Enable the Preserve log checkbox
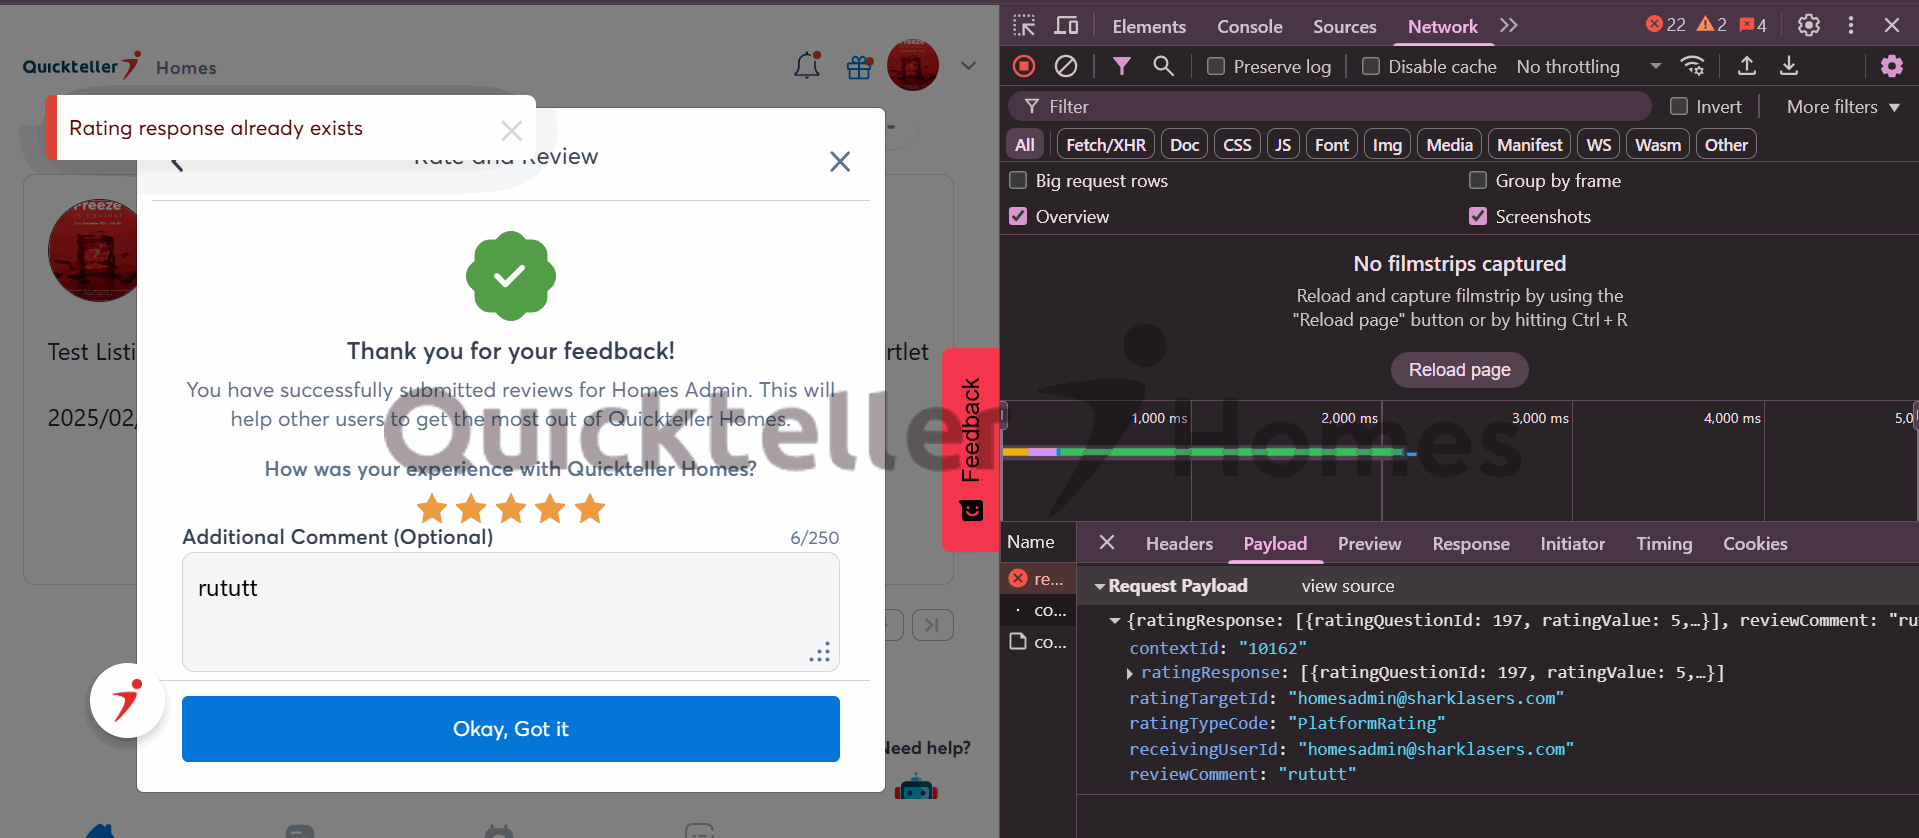This screenshot has height=838, width=1919. pos(1216,66)
